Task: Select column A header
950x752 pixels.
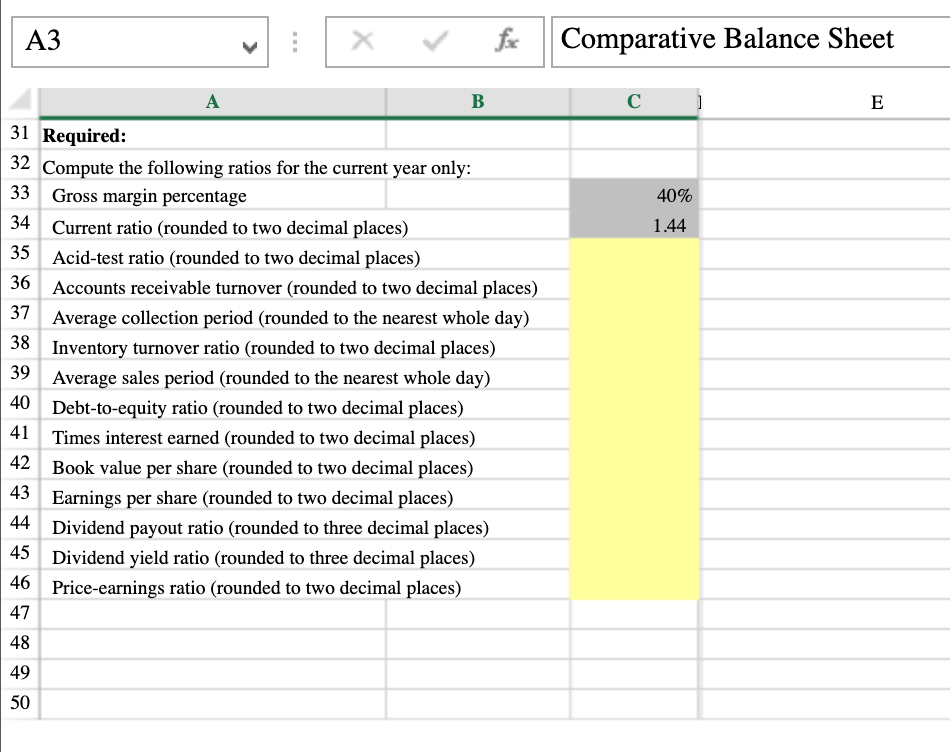Action: pos(210,101)
